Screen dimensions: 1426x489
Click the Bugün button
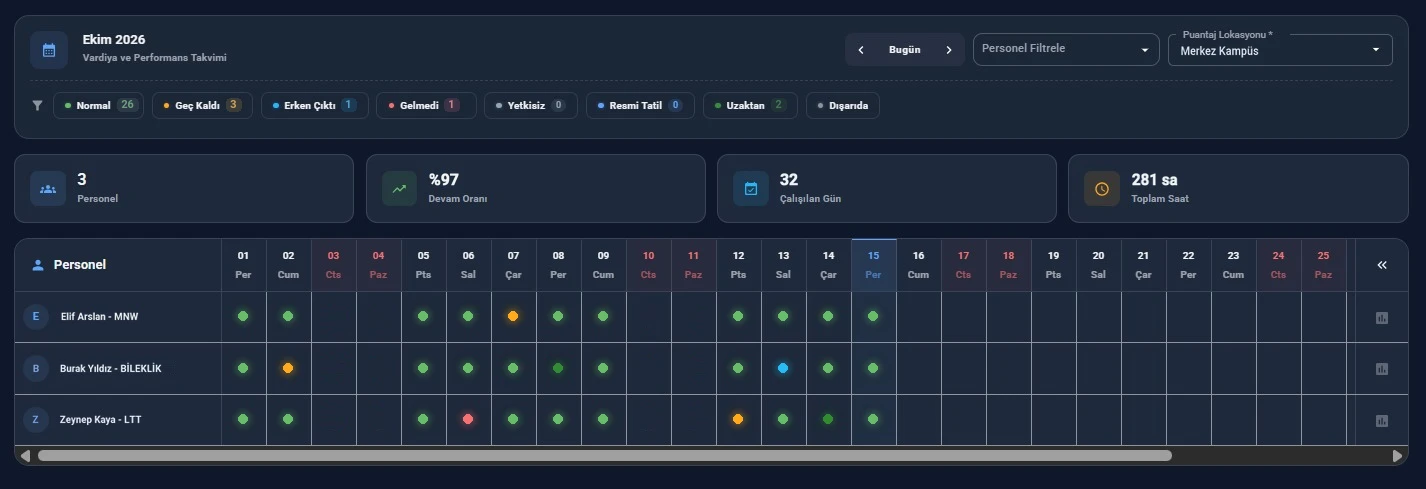[905, 50]
